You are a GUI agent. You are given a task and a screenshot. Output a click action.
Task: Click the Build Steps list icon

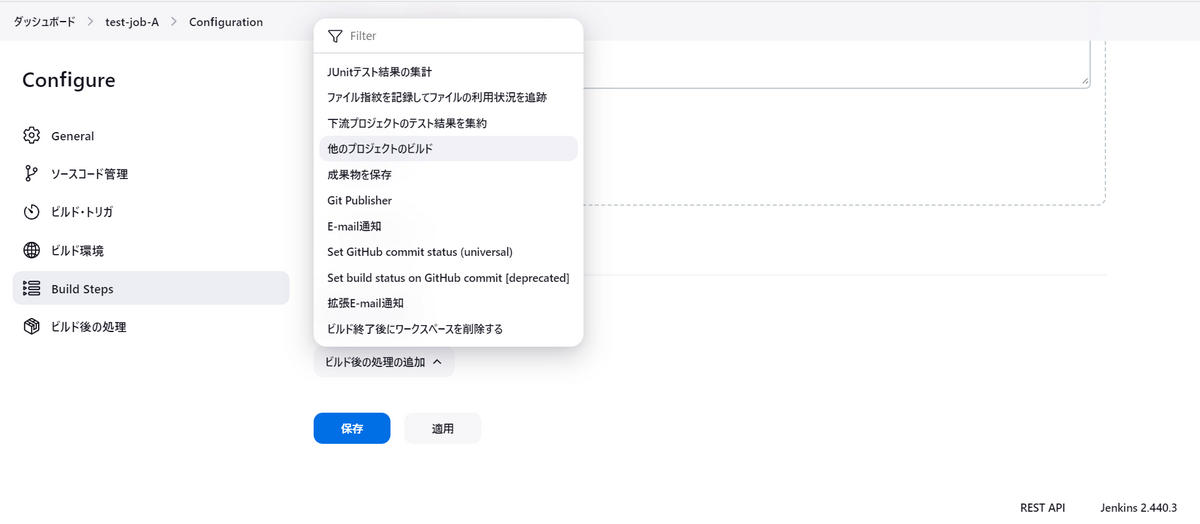point(31,288)
